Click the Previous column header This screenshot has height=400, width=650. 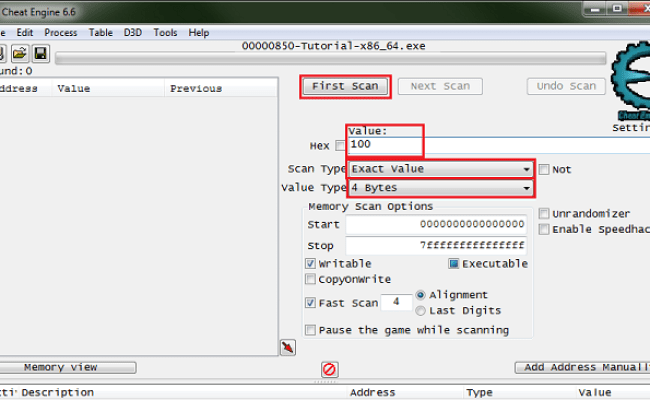pyautogui.click(x=221, y=88)
